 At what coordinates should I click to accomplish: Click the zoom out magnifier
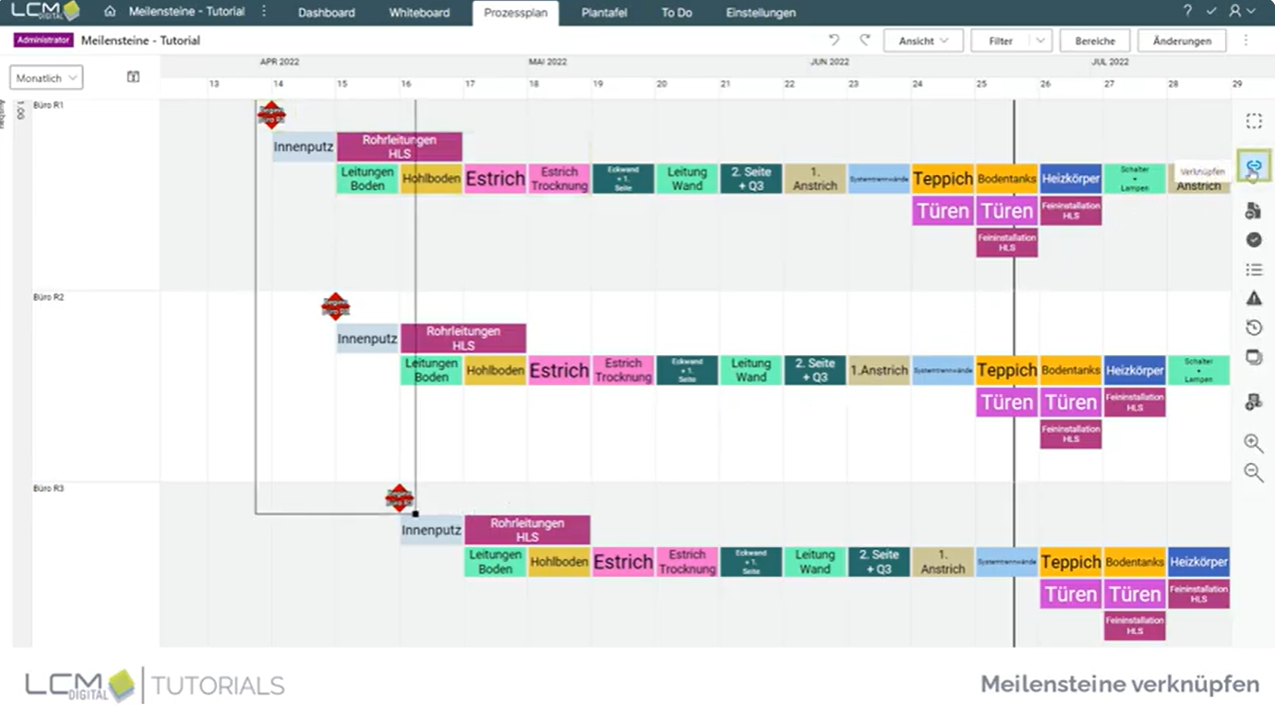[x=1253, y=473]
